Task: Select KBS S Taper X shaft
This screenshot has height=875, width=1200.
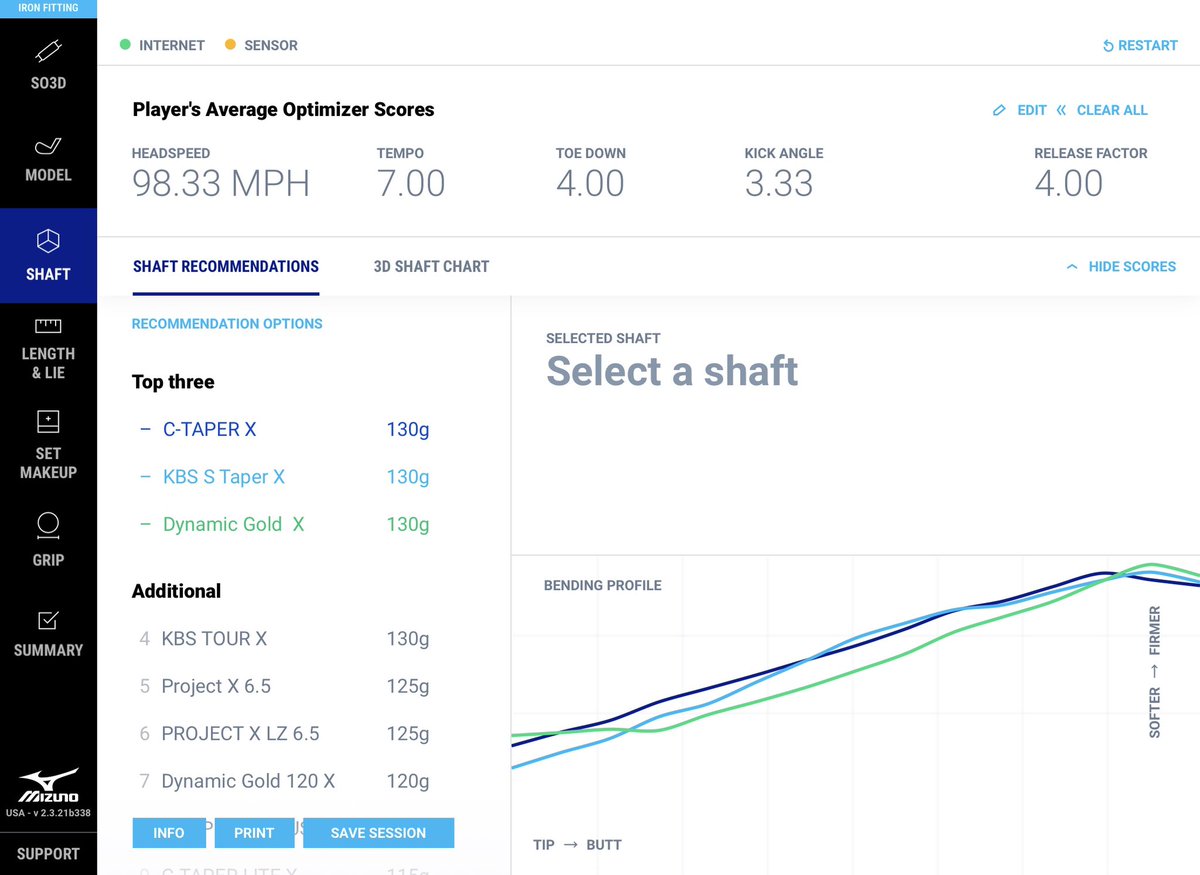Action: pyautogui.click(x=224, y=477)
